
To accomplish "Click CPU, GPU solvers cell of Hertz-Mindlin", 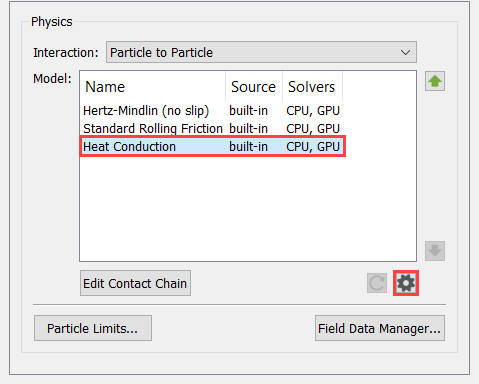I will point(313,111).
